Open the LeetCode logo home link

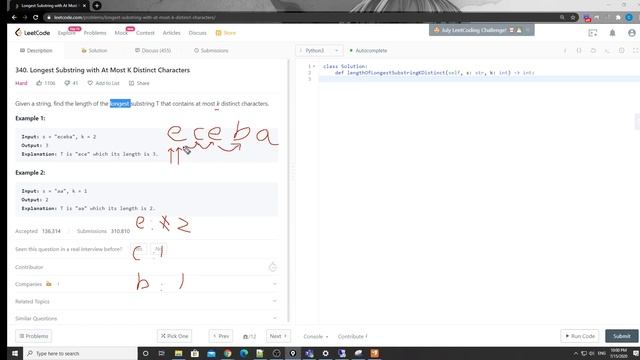click(32, 33)
